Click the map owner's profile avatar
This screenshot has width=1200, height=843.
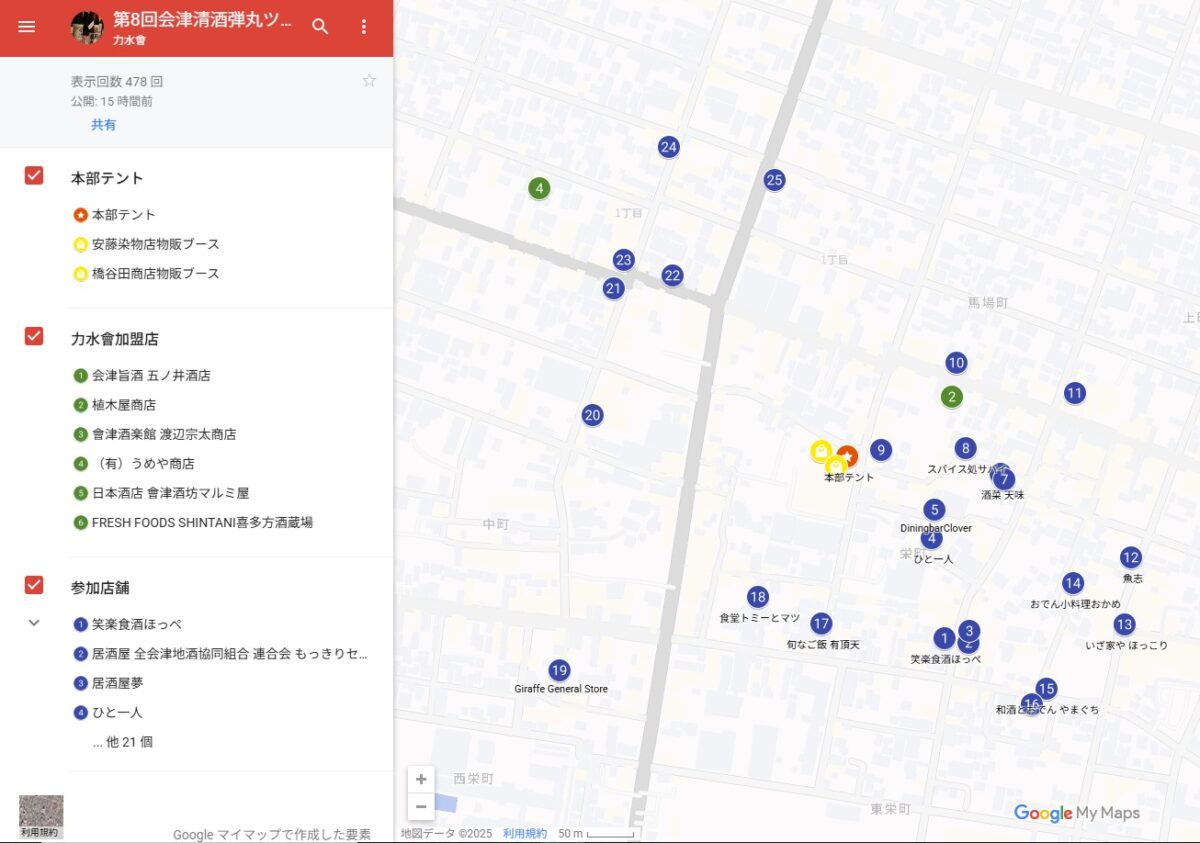(x=87, y=27)
